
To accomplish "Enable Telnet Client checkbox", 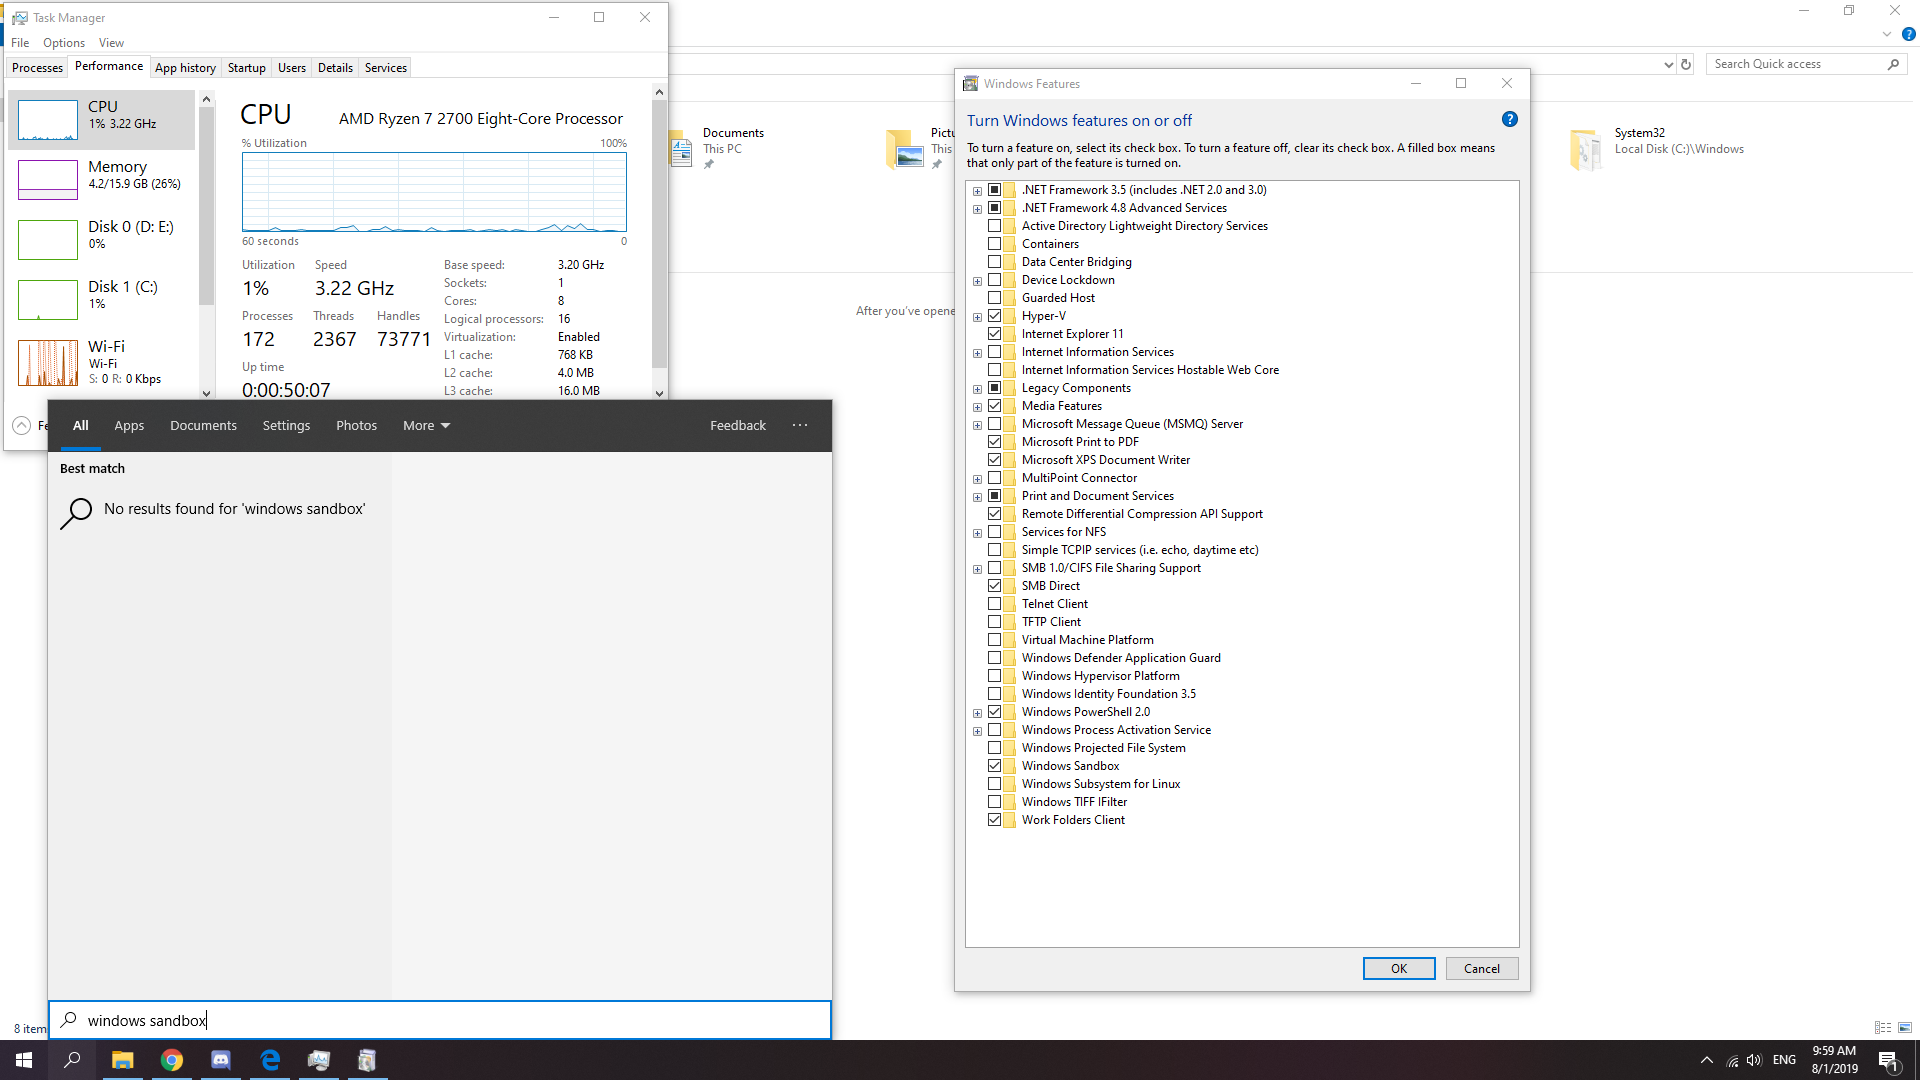I will (x=994, y=604).
